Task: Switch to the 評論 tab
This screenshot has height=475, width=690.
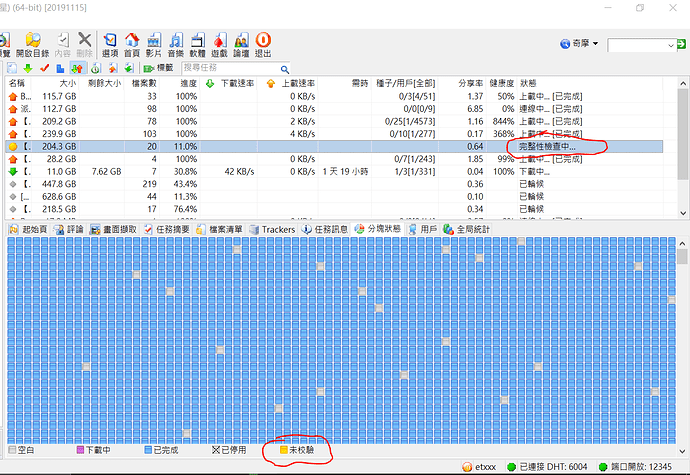Action: [x=69, y=229]
